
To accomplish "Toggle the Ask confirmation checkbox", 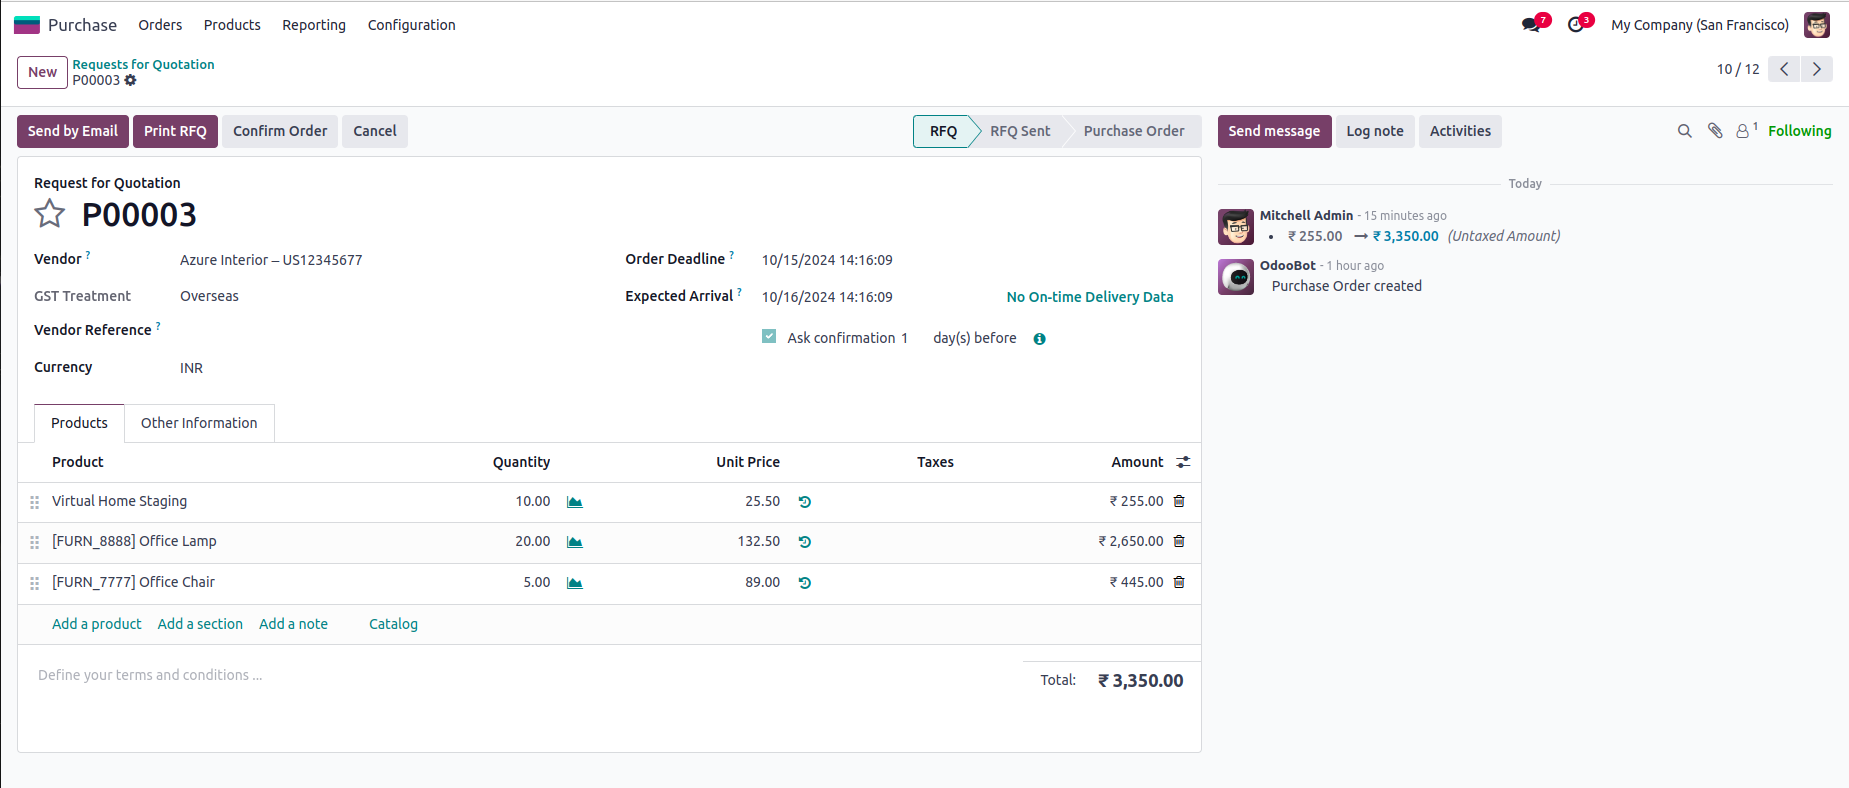I will (x=769, y=337).
